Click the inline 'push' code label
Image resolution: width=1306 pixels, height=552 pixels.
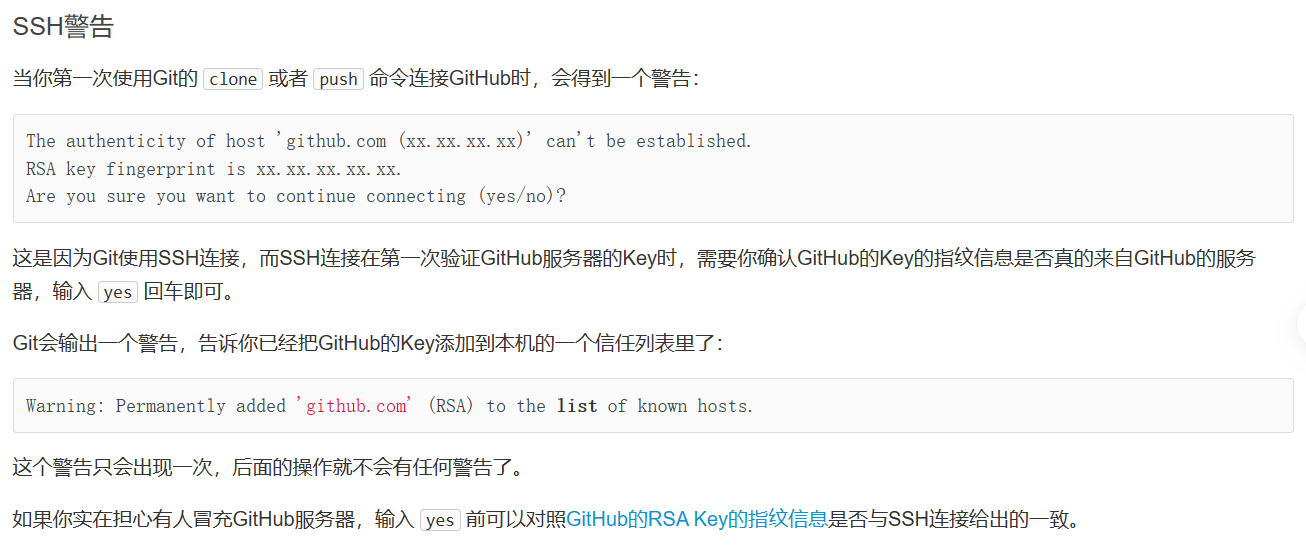[x=338, y=79]
